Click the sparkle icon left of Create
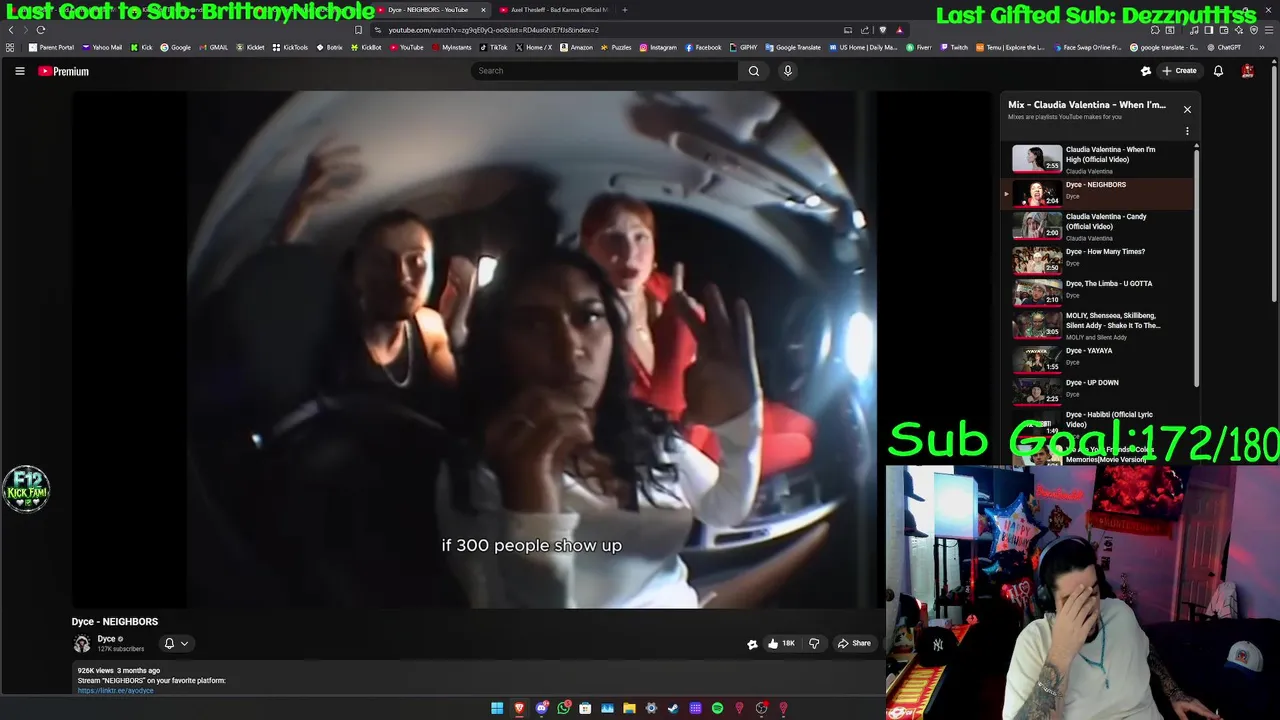The image size is (1280, 720). (1146, 71)
